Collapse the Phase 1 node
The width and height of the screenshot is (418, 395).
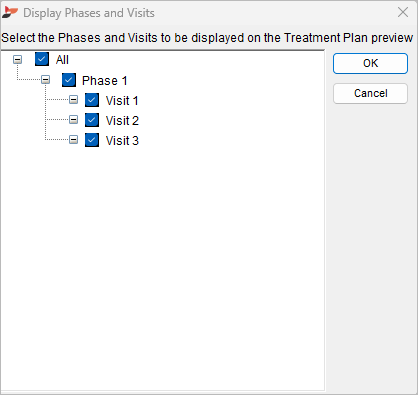coord(45,80)
